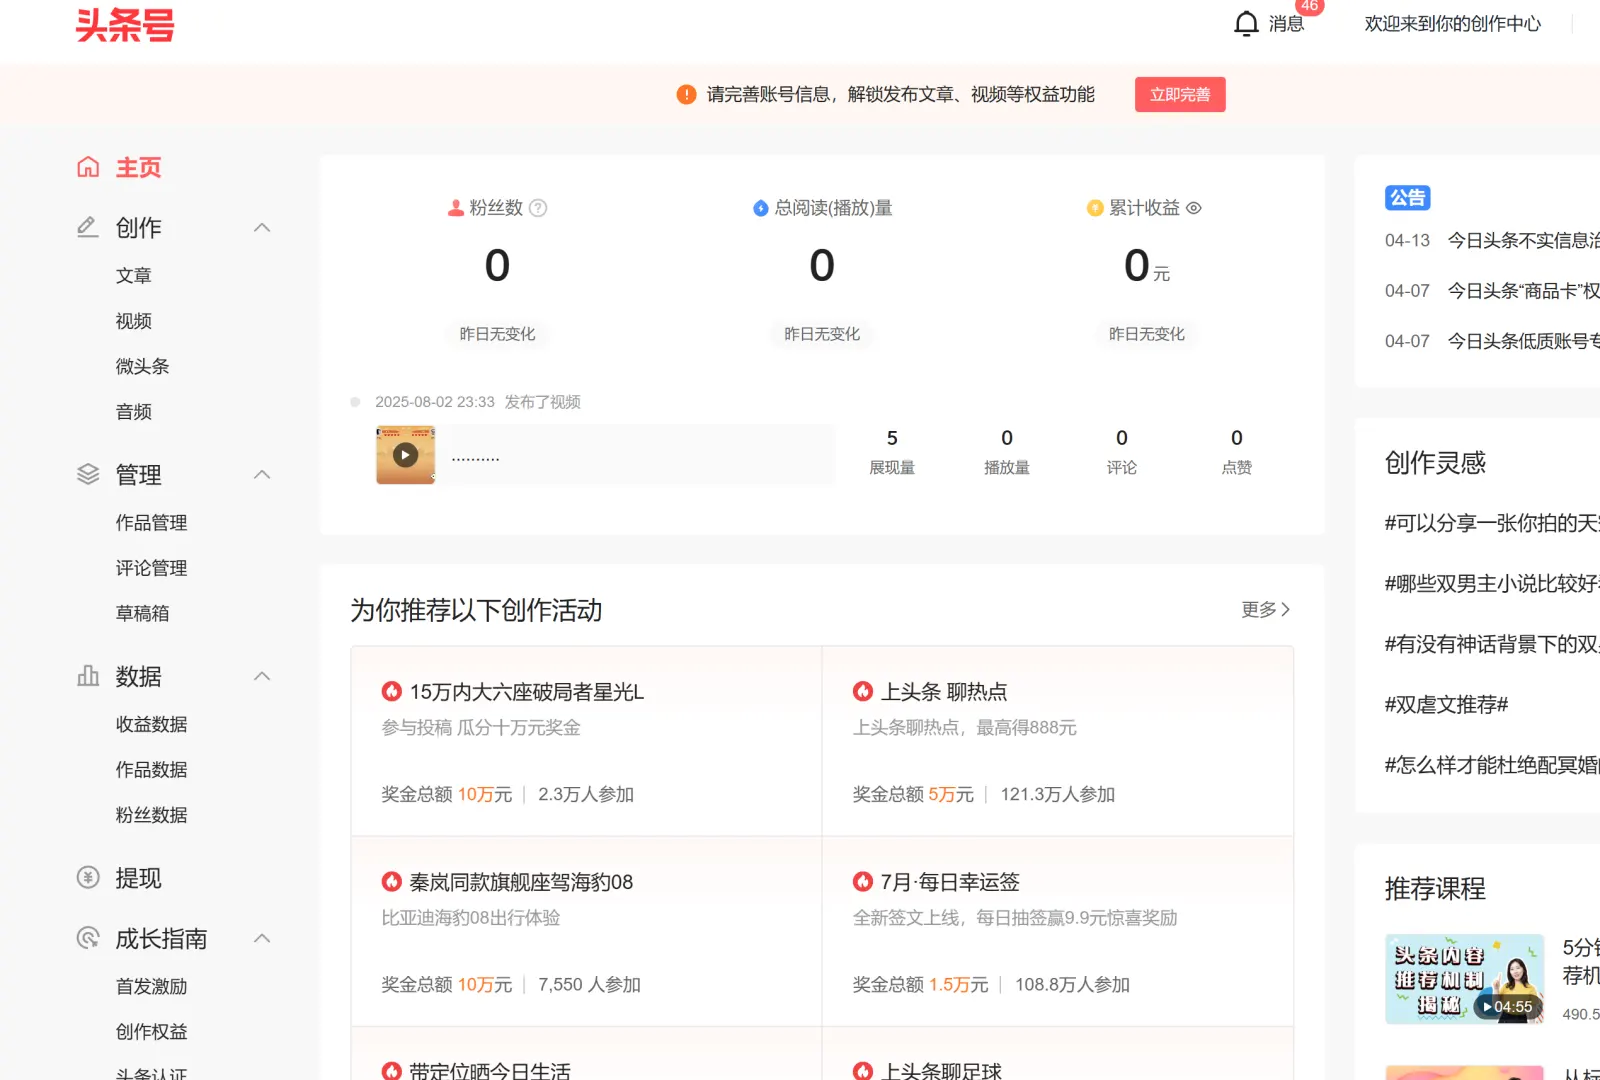This screenshot has height=1080, width=1600.
Task: Open 首发激励 in the sidebar
Action: pyautogui.click(x=151, y=986)
